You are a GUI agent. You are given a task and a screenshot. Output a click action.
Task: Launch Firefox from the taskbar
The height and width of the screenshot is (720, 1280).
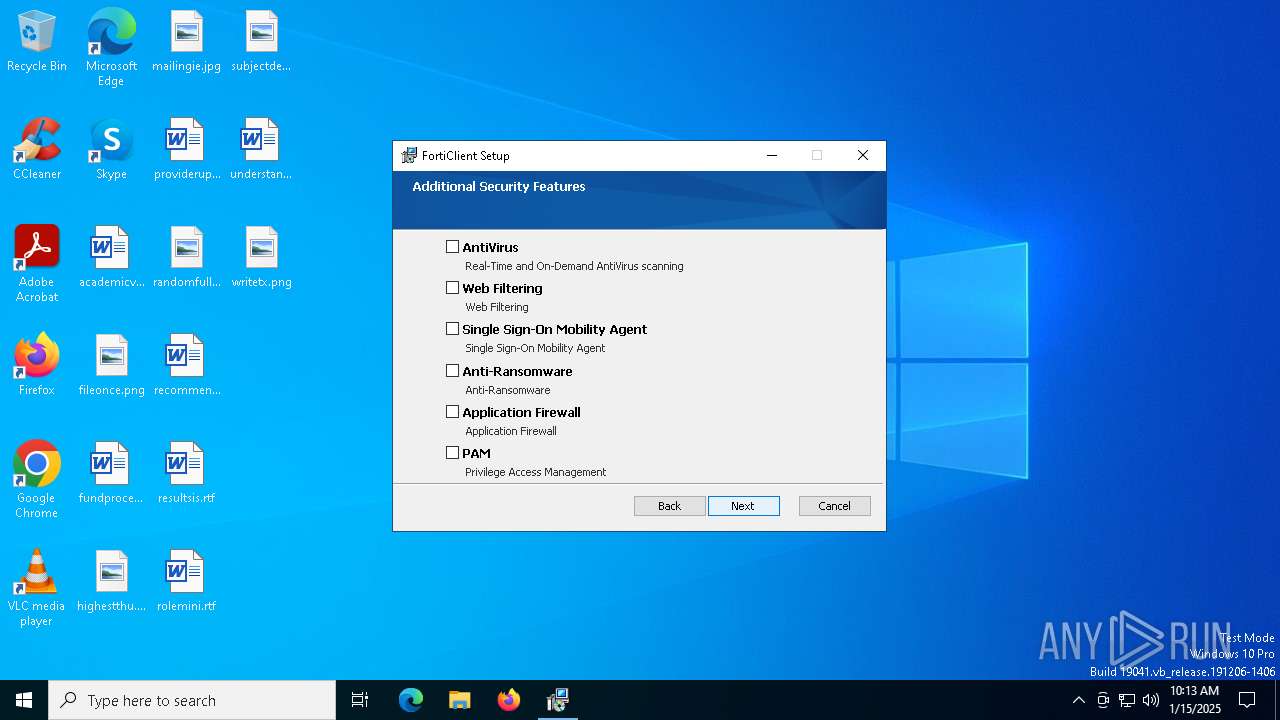509,700
